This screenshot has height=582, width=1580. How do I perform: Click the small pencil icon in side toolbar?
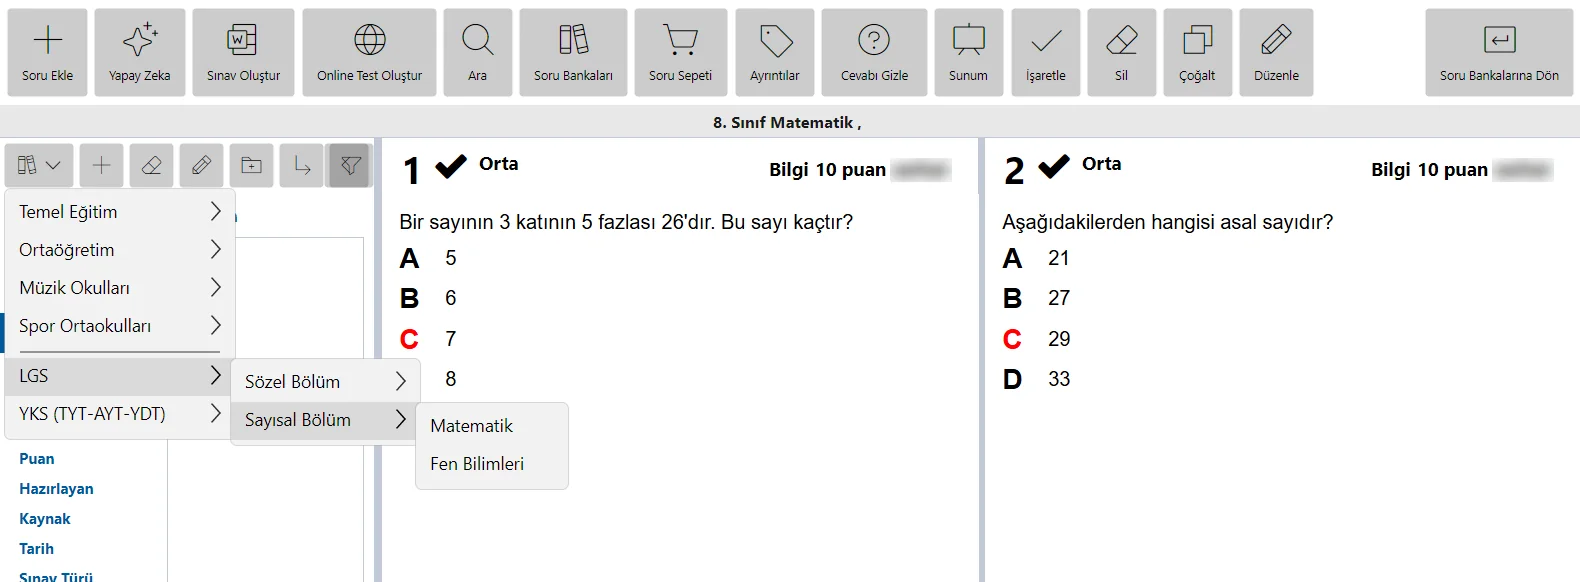(201, 165)
